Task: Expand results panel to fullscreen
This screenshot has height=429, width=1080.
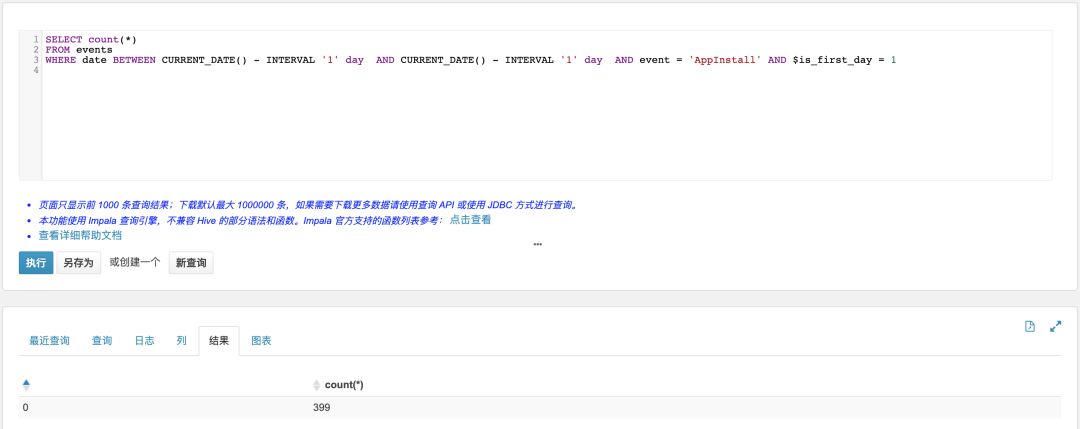Action: [x=1055, y=326]
